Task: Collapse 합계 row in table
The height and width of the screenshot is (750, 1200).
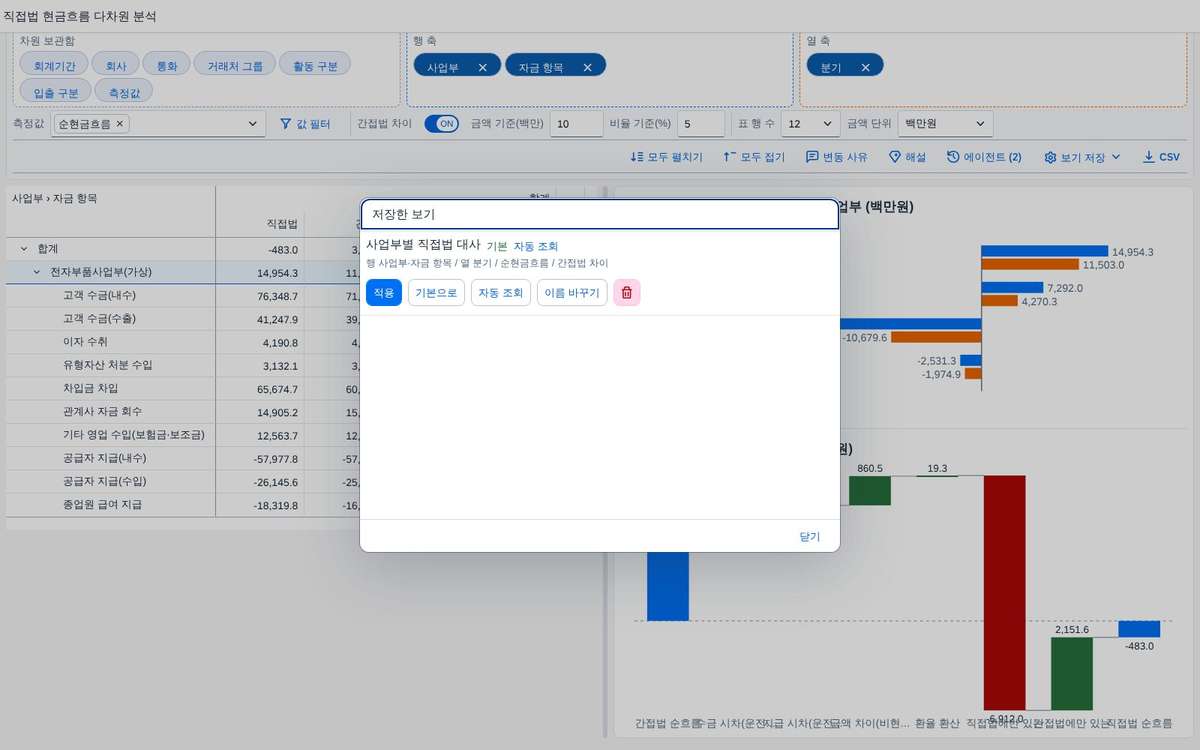Action: coord(24,248)
